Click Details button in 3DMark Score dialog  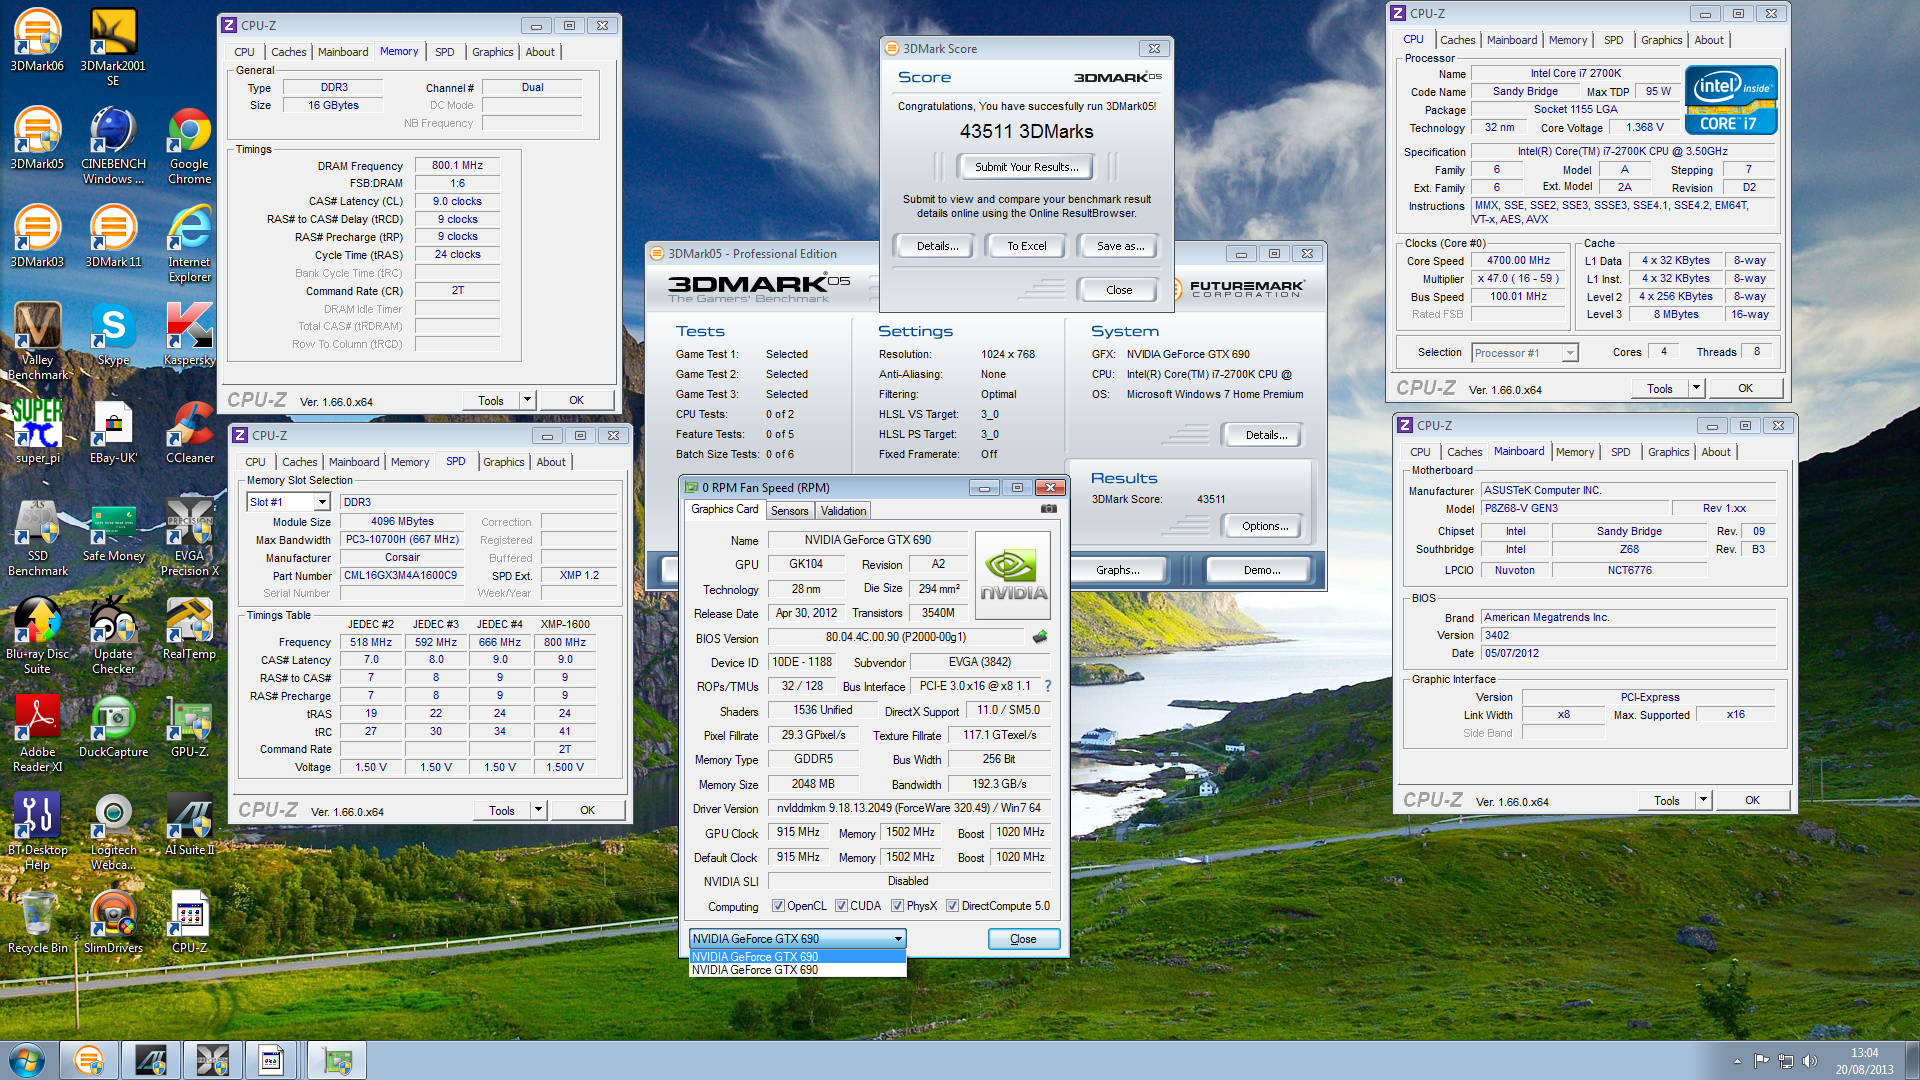pos(936,246)
